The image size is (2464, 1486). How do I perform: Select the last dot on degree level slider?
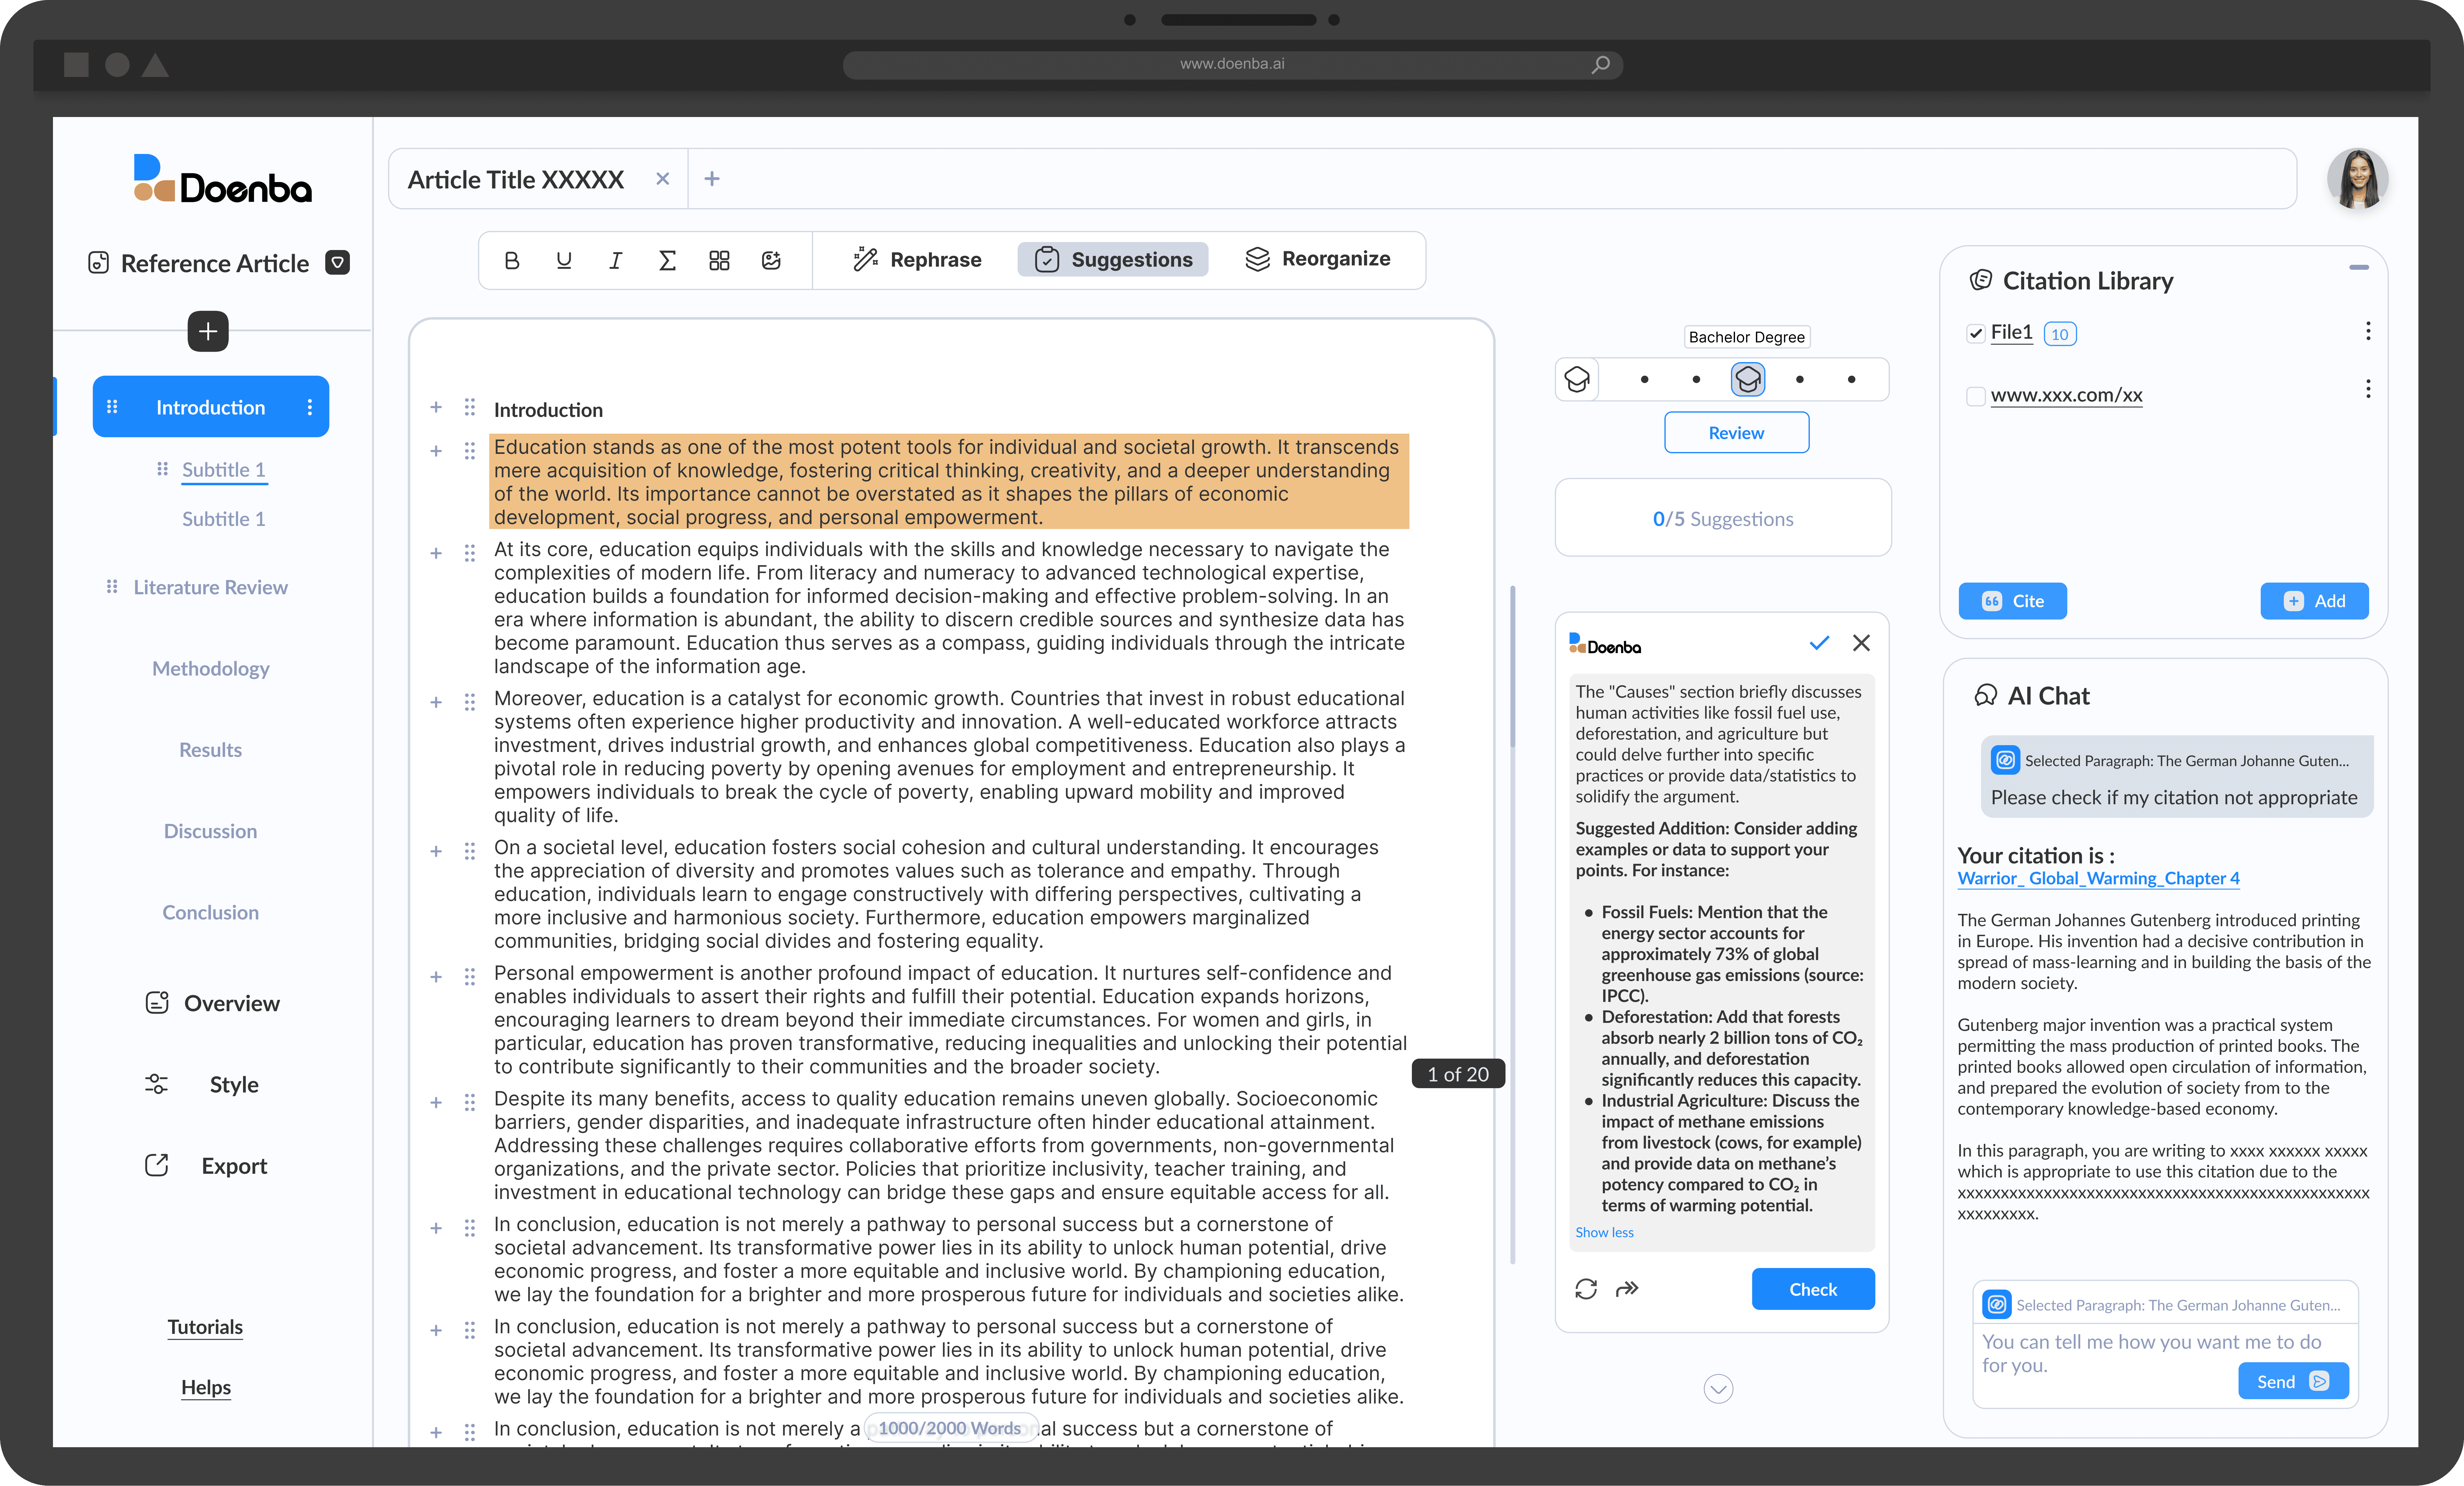(x=1852, y=380)
